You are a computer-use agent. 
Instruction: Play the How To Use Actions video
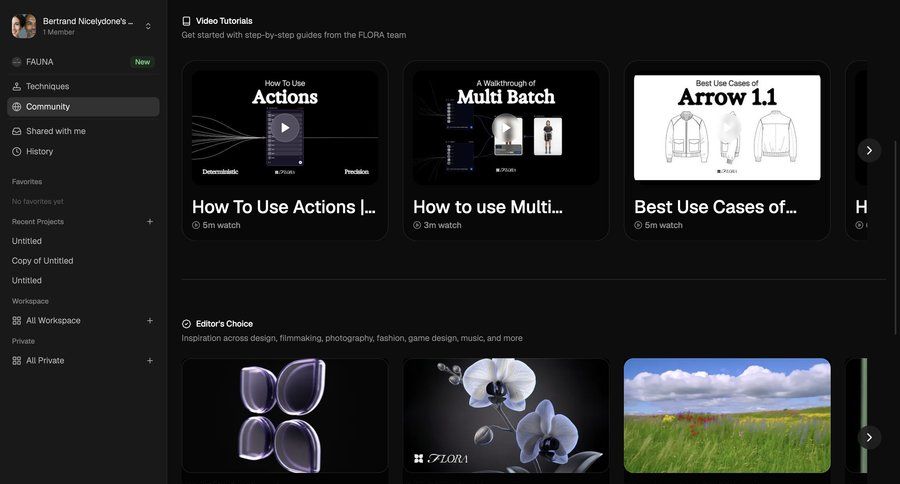pos(285,127)
